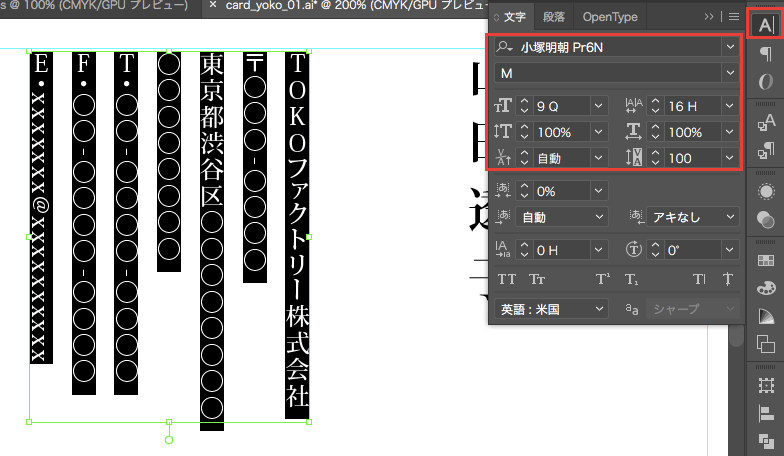Open the Character panel flyout menu
The width and height of the screenshot is (784, 456).
tap(734, 17)
